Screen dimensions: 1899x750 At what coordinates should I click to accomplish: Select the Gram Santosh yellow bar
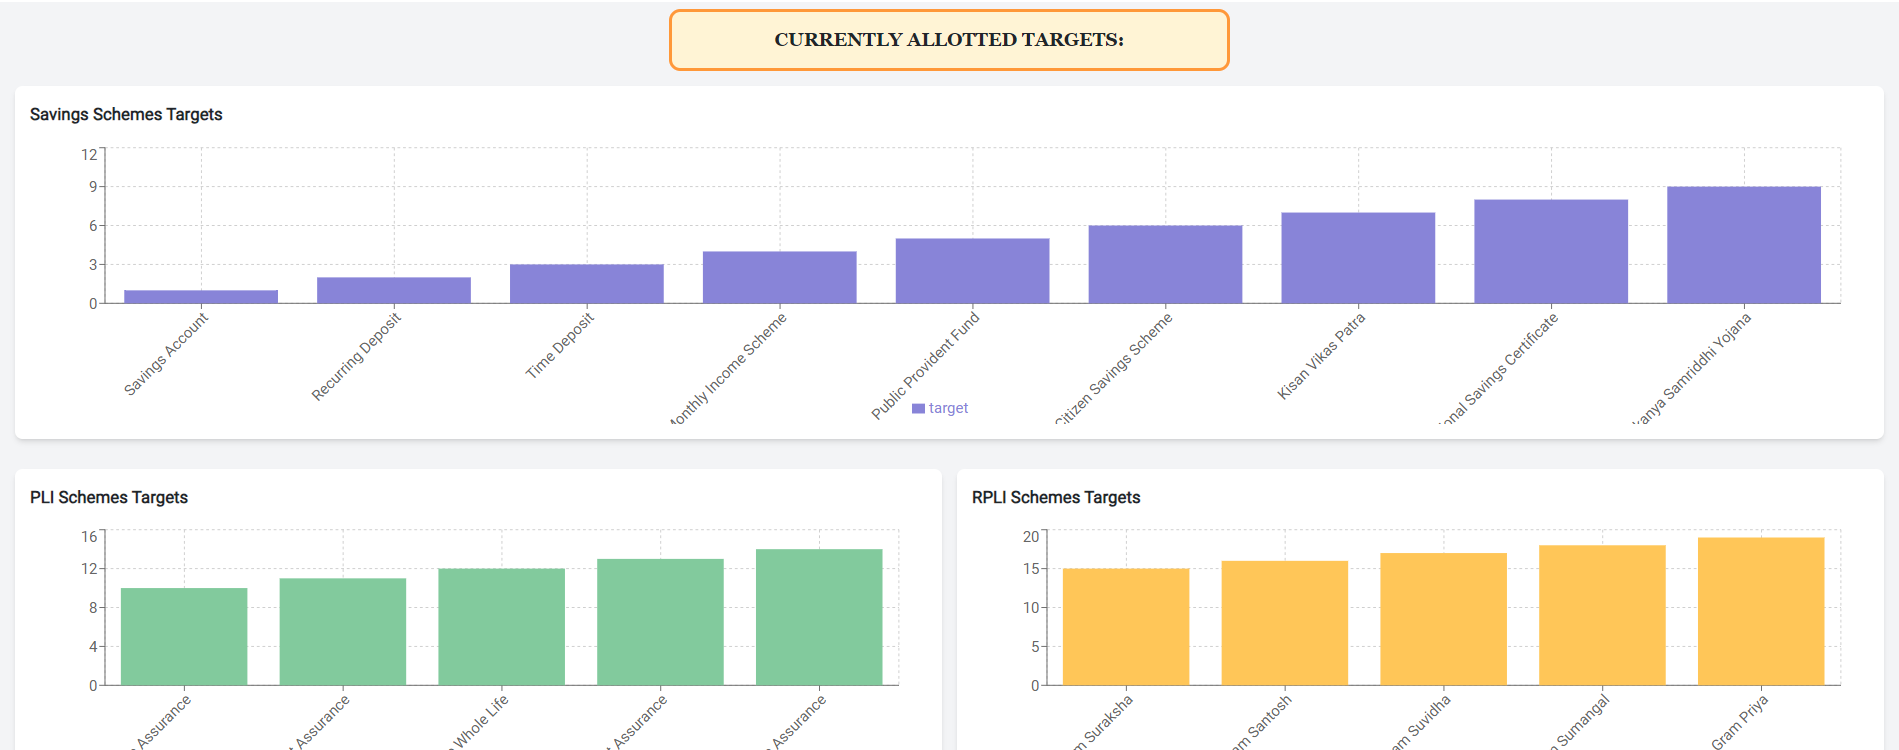[x=1285, y=623]
